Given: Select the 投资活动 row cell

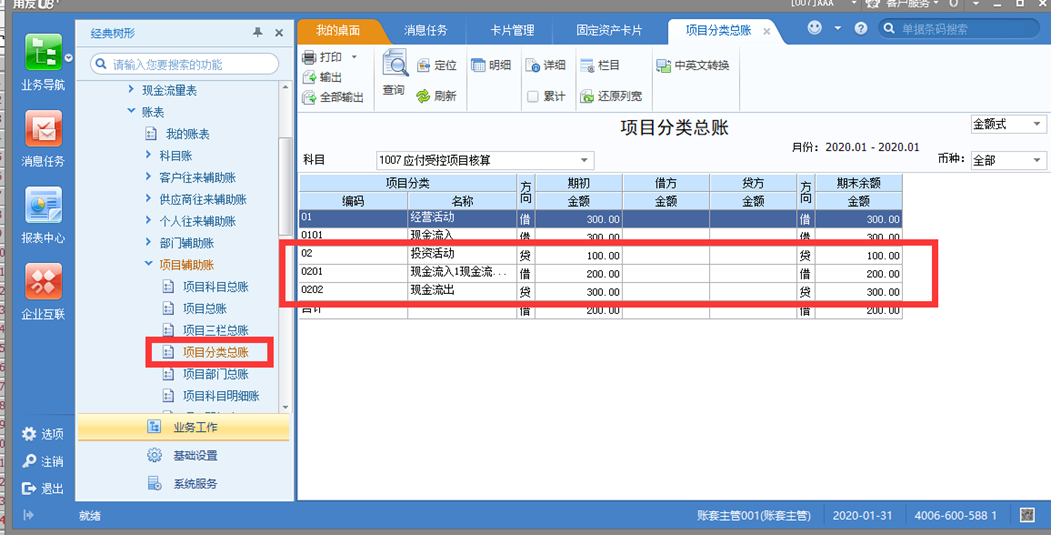Looking at the screenshot, I should (462, 255).
